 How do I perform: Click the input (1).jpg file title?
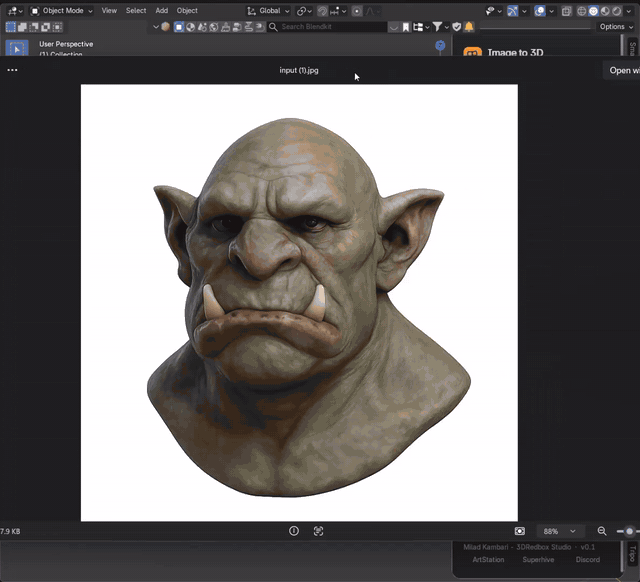pos(299,70)
